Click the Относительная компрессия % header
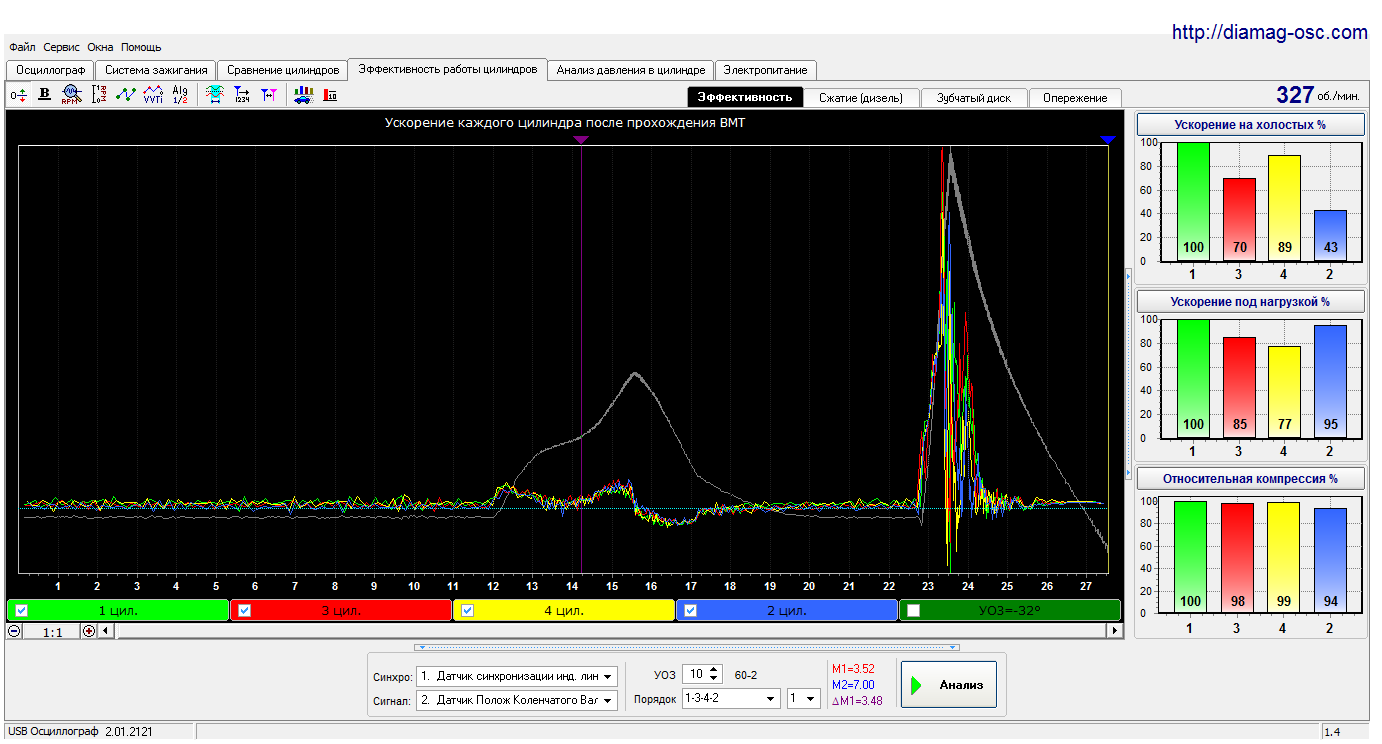This screenshot has height=744, width=1382. pos(1251,478)
